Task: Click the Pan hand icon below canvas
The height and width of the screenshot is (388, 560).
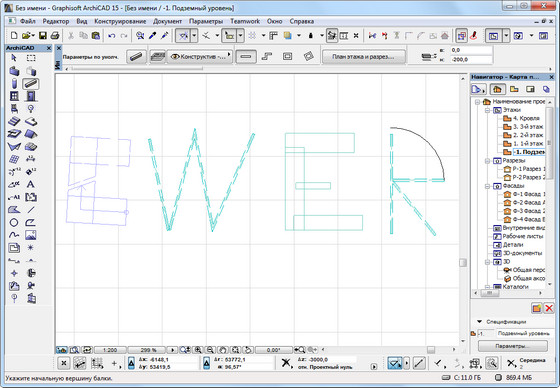Action: (x=222, y=350)
